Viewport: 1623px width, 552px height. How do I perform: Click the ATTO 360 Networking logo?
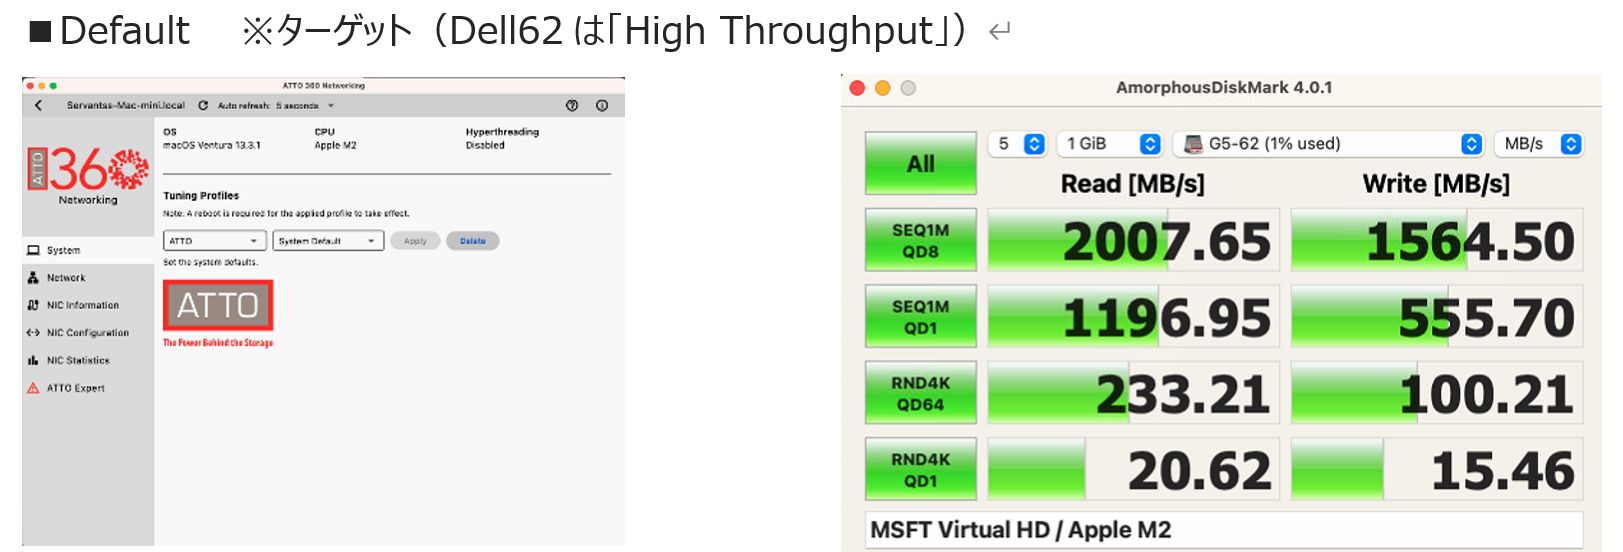pos(88,176)
